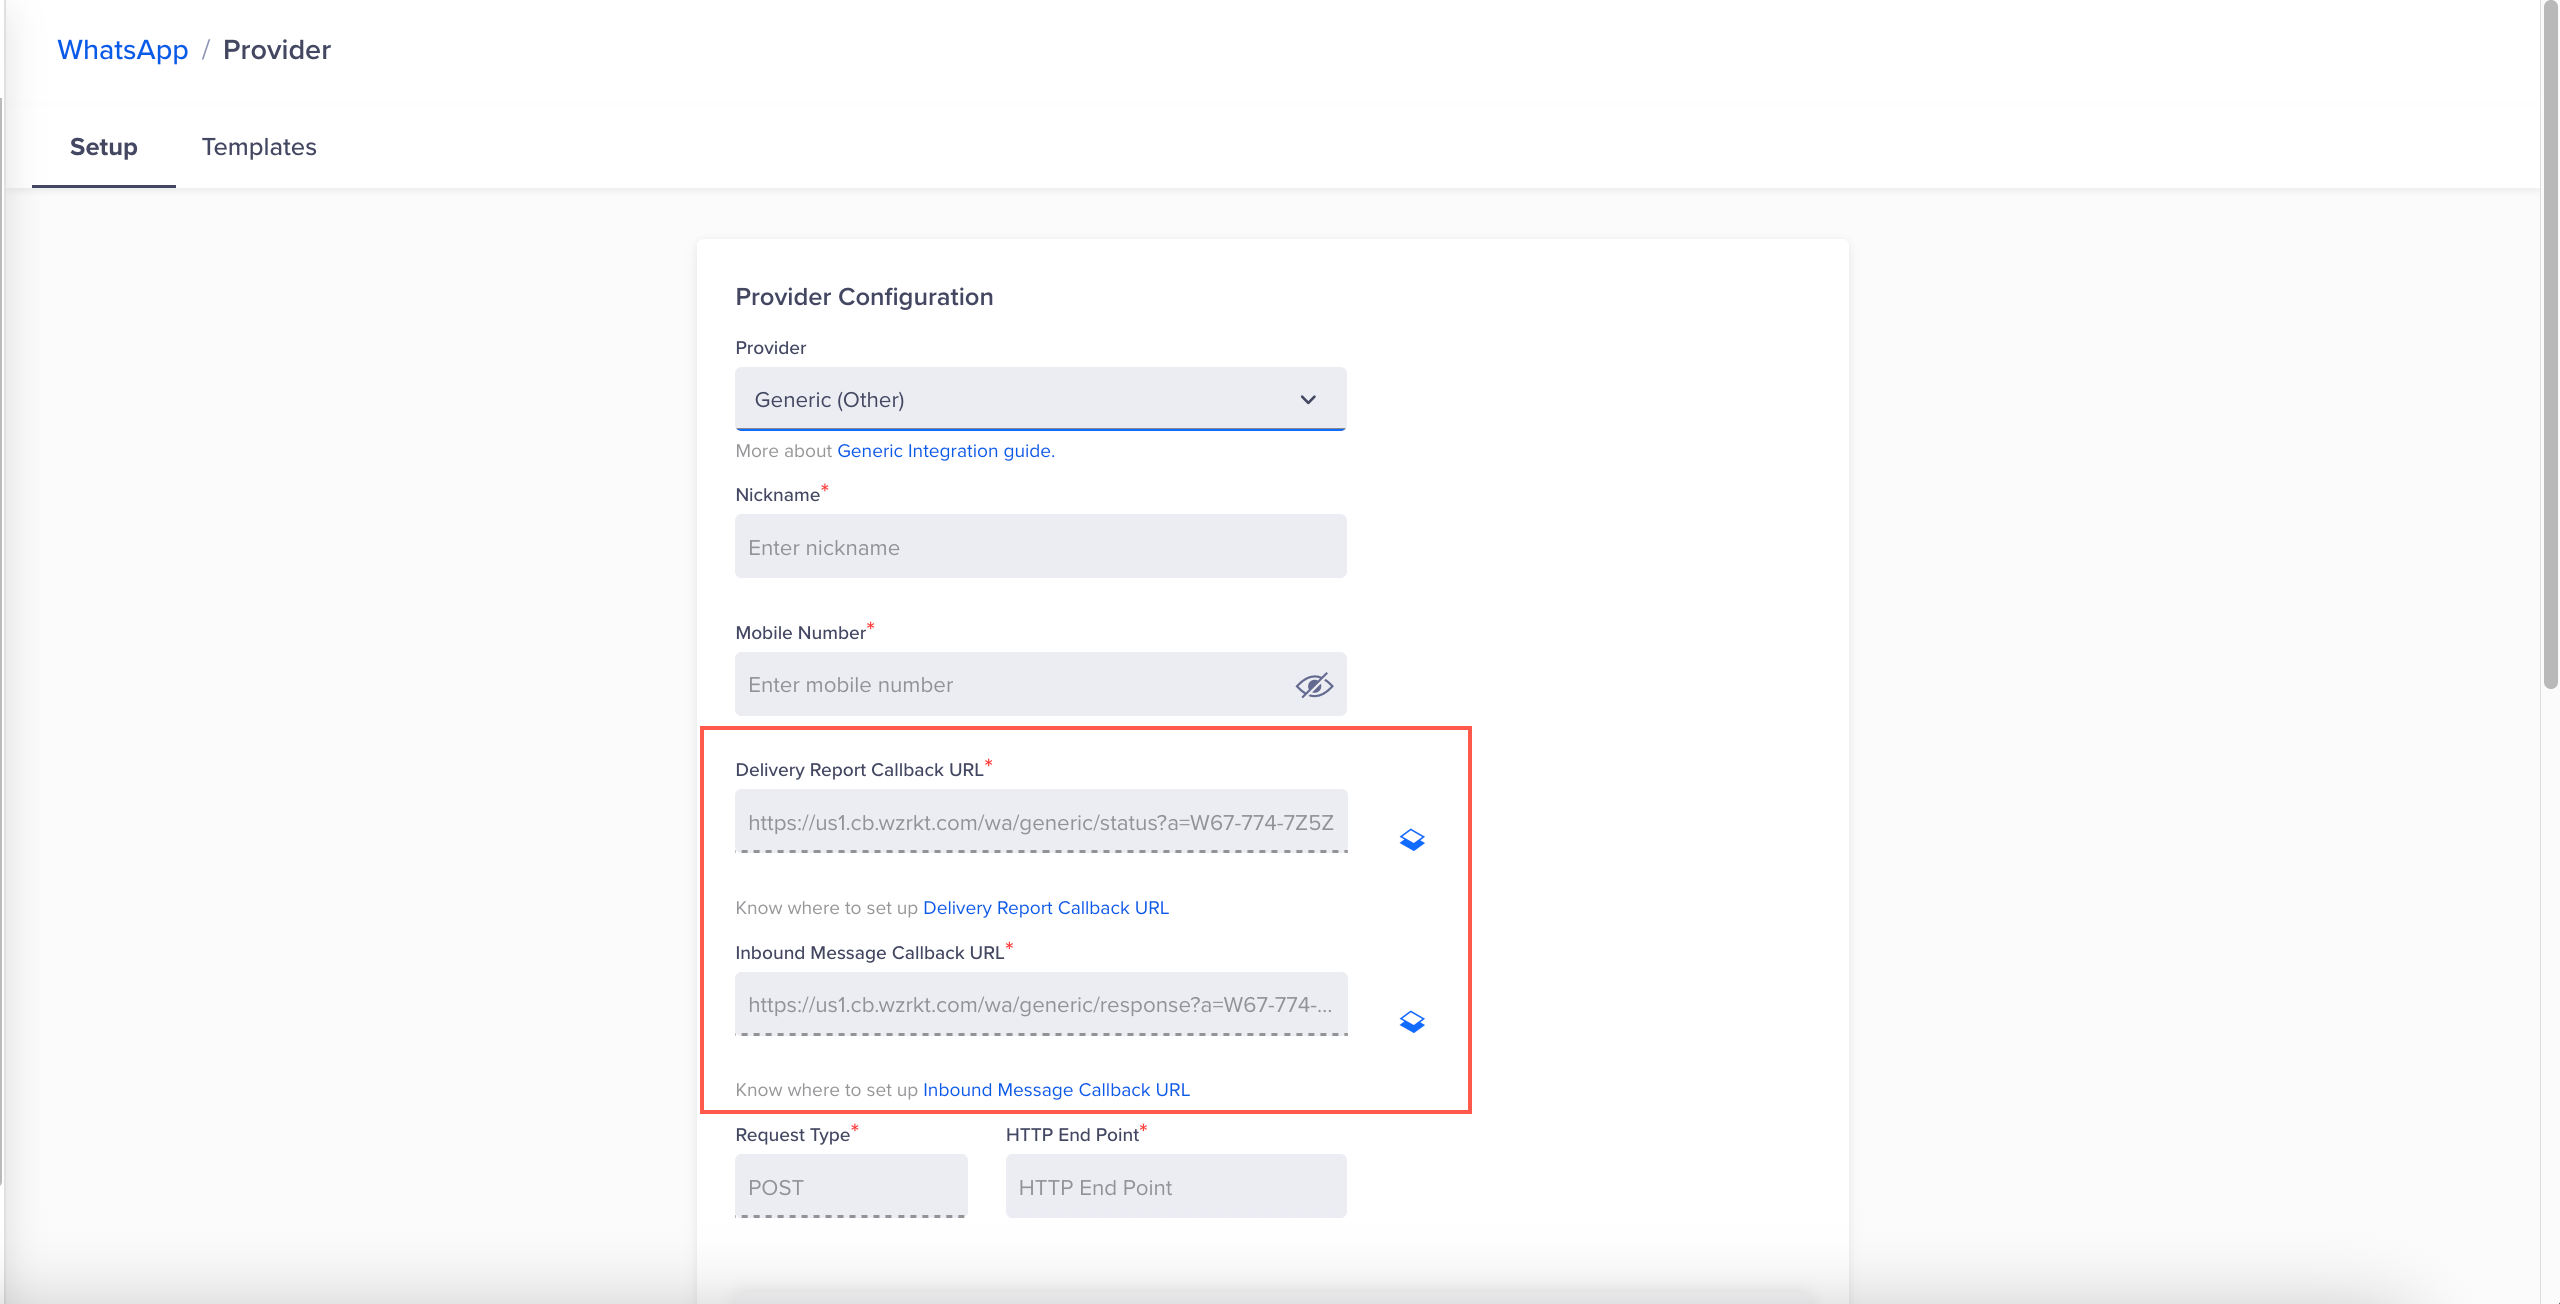Click the Provider Configuration heading

click(864, 297)
